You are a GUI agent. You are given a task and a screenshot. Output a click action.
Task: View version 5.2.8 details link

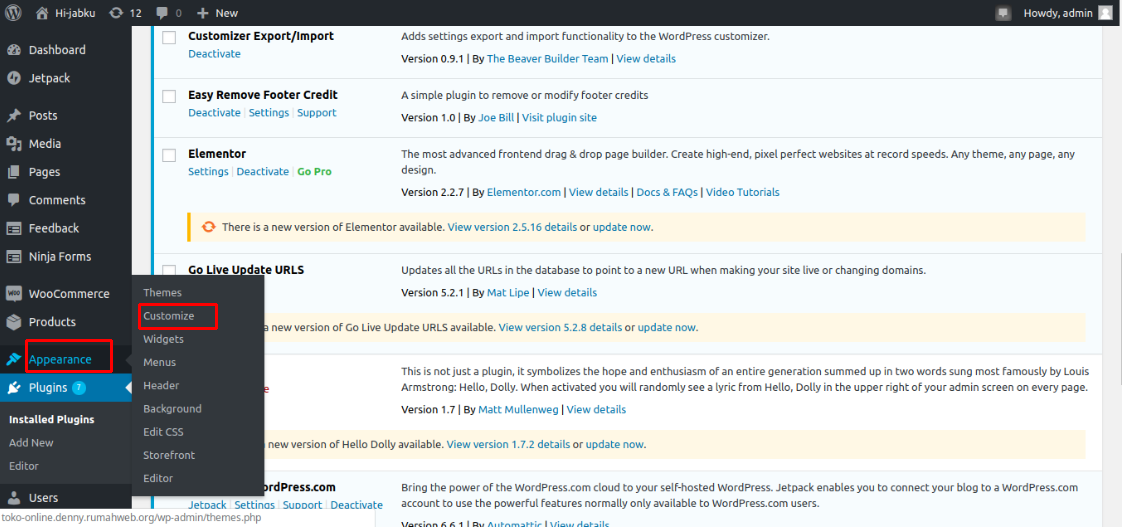point(560,327)
